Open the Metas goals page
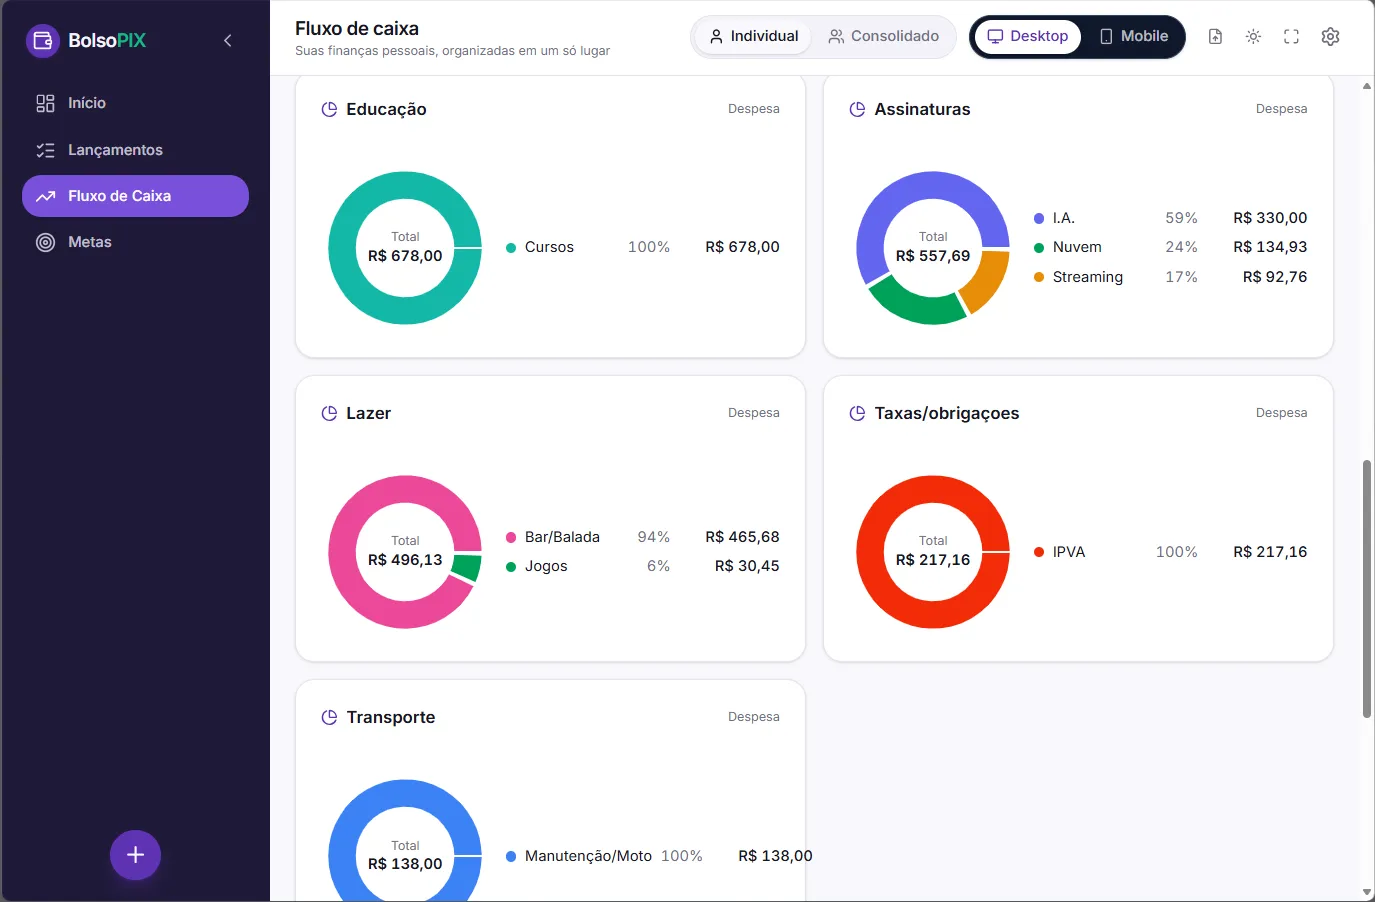This screenshot has height=902, width=1375. tap(135, 242)
